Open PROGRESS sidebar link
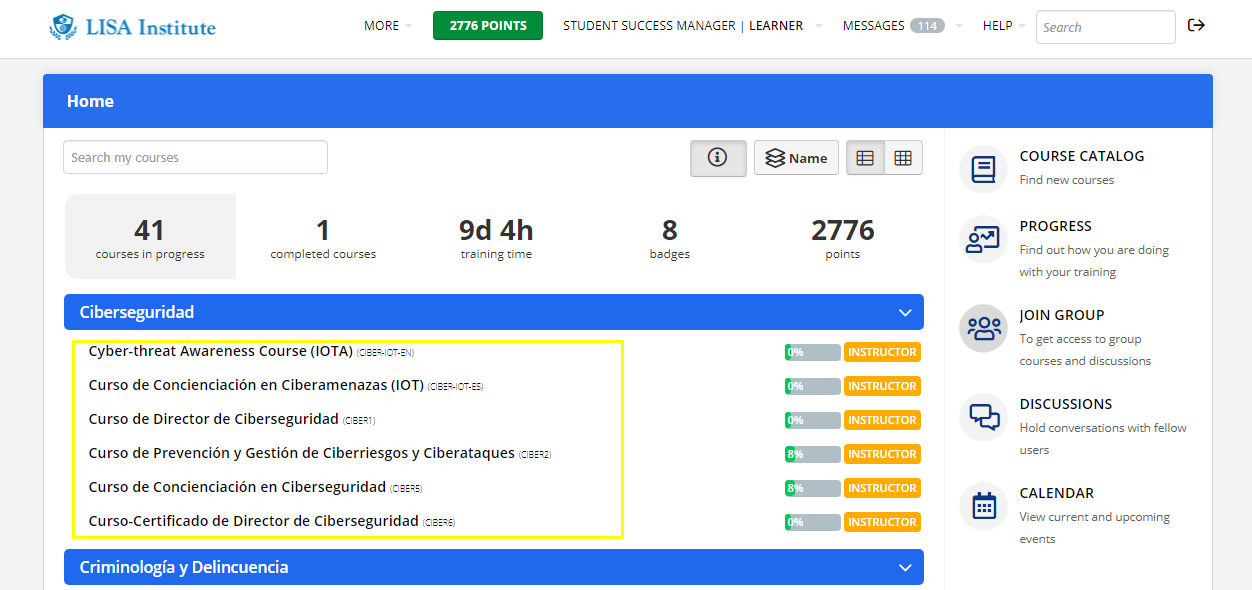 pos(1055,226)
